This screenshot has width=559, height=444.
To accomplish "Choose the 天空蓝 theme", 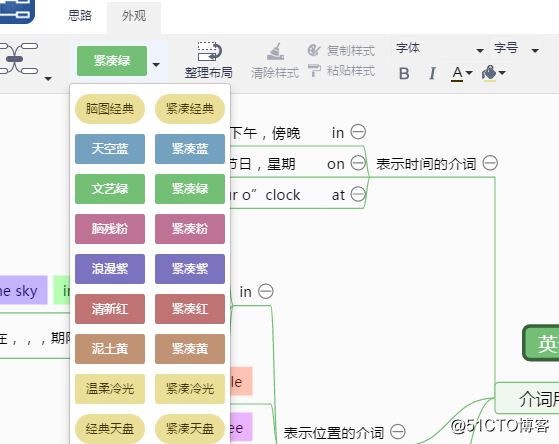I will [110, 149].
